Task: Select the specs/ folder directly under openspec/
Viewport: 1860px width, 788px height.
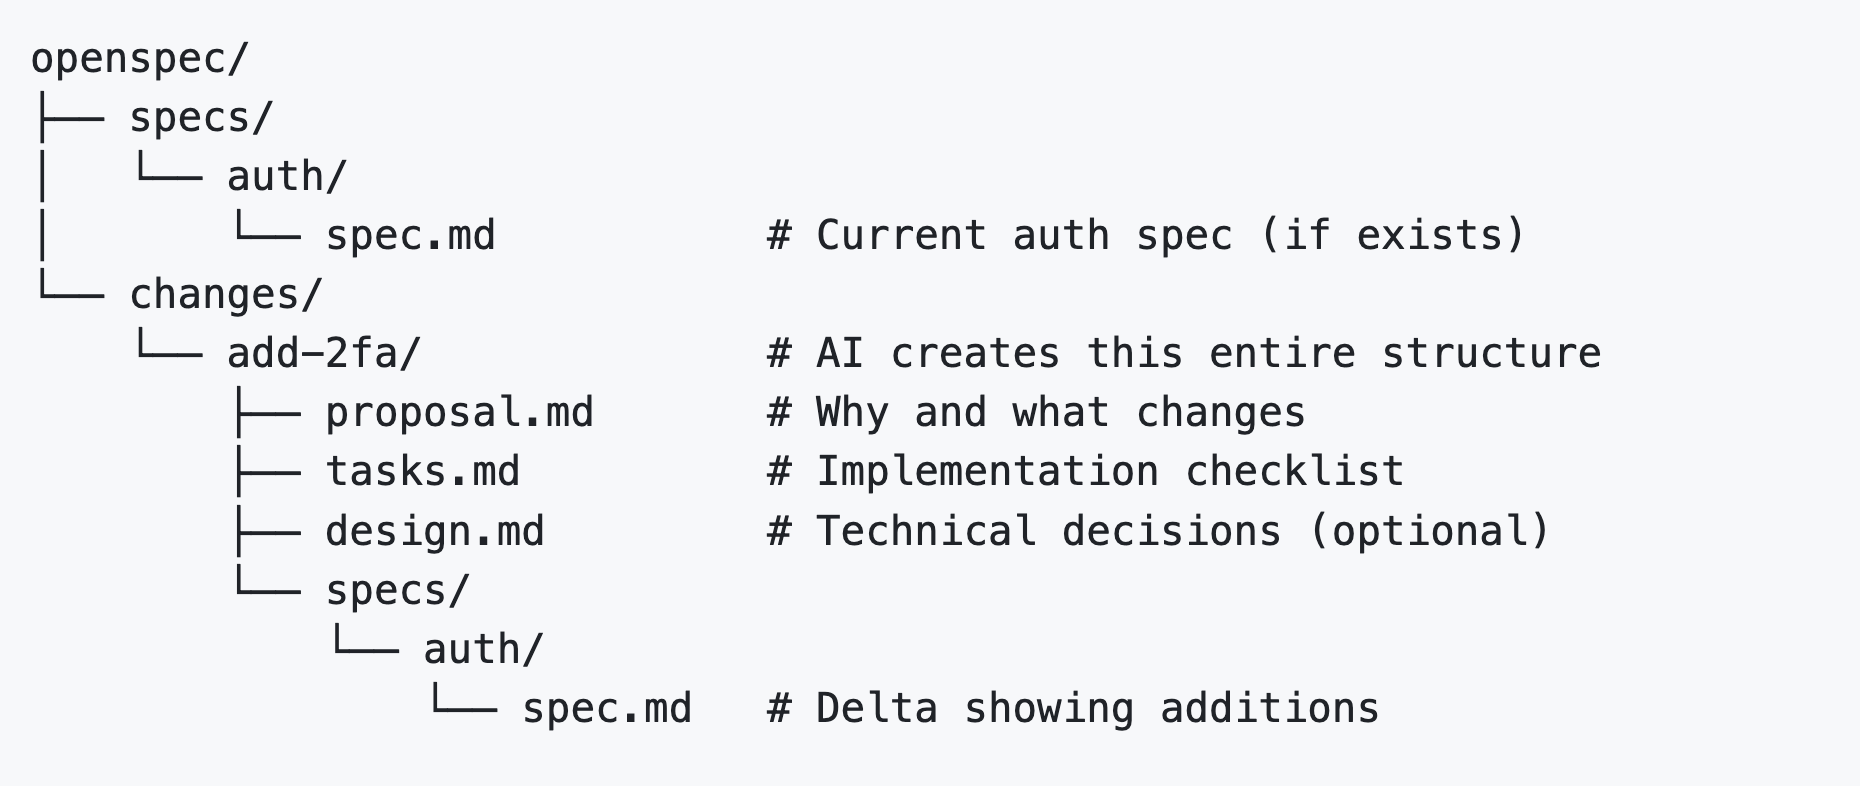Action: [200, 118]
